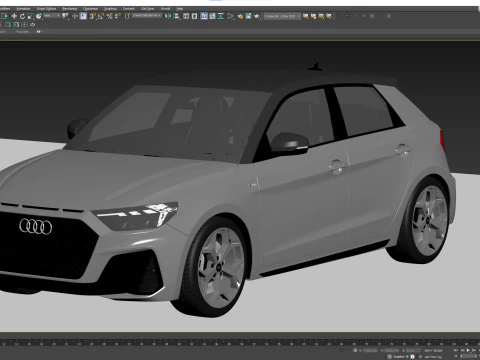The width and height of the screenshot is (480, 360).
Task: Open the Rendered Frame Window
Action: tap(248, 16)
